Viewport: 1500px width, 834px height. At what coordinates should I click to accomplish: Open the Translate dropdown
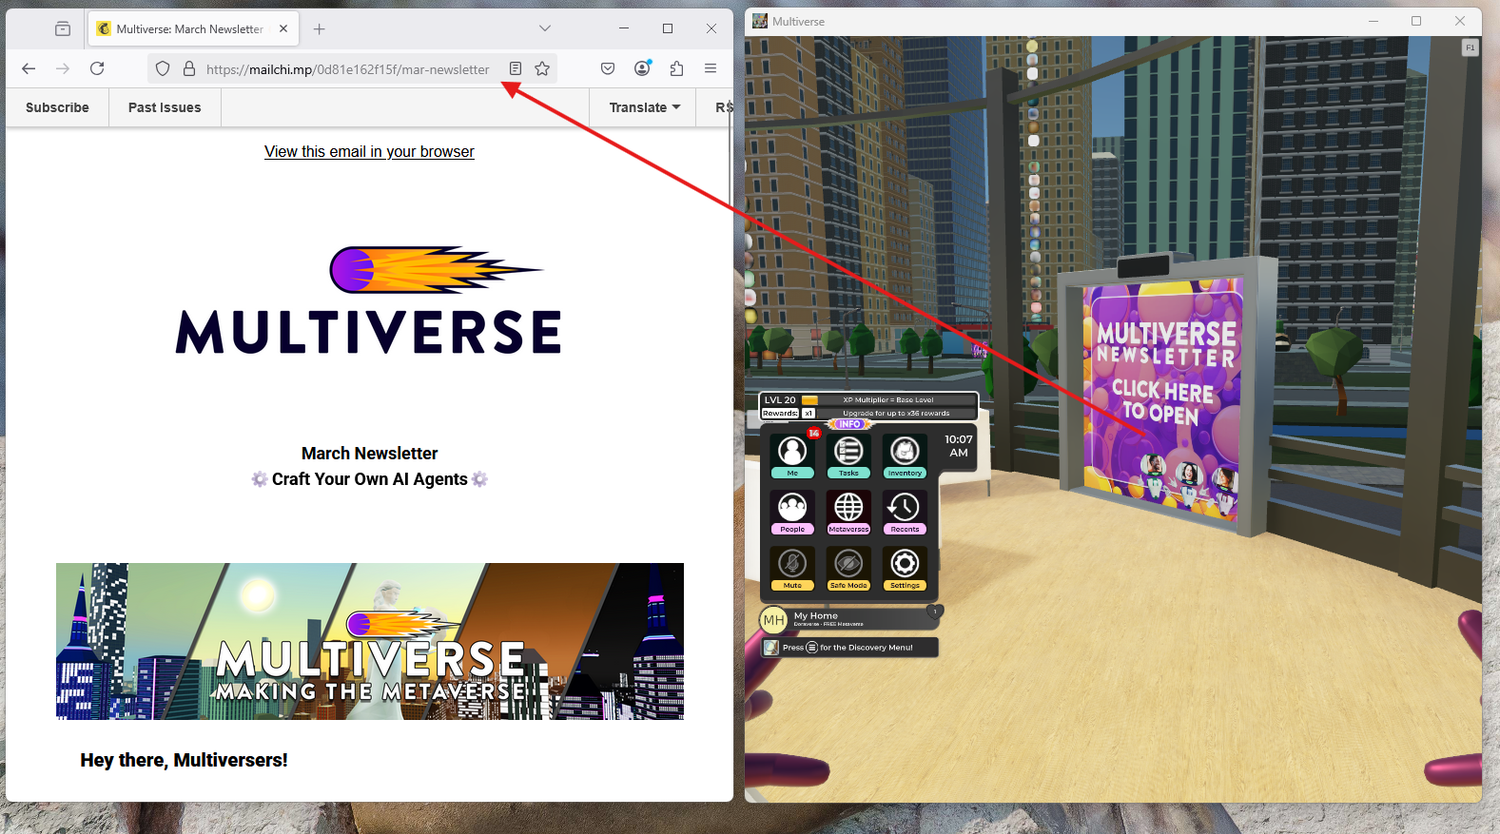(x=642, y=107)
